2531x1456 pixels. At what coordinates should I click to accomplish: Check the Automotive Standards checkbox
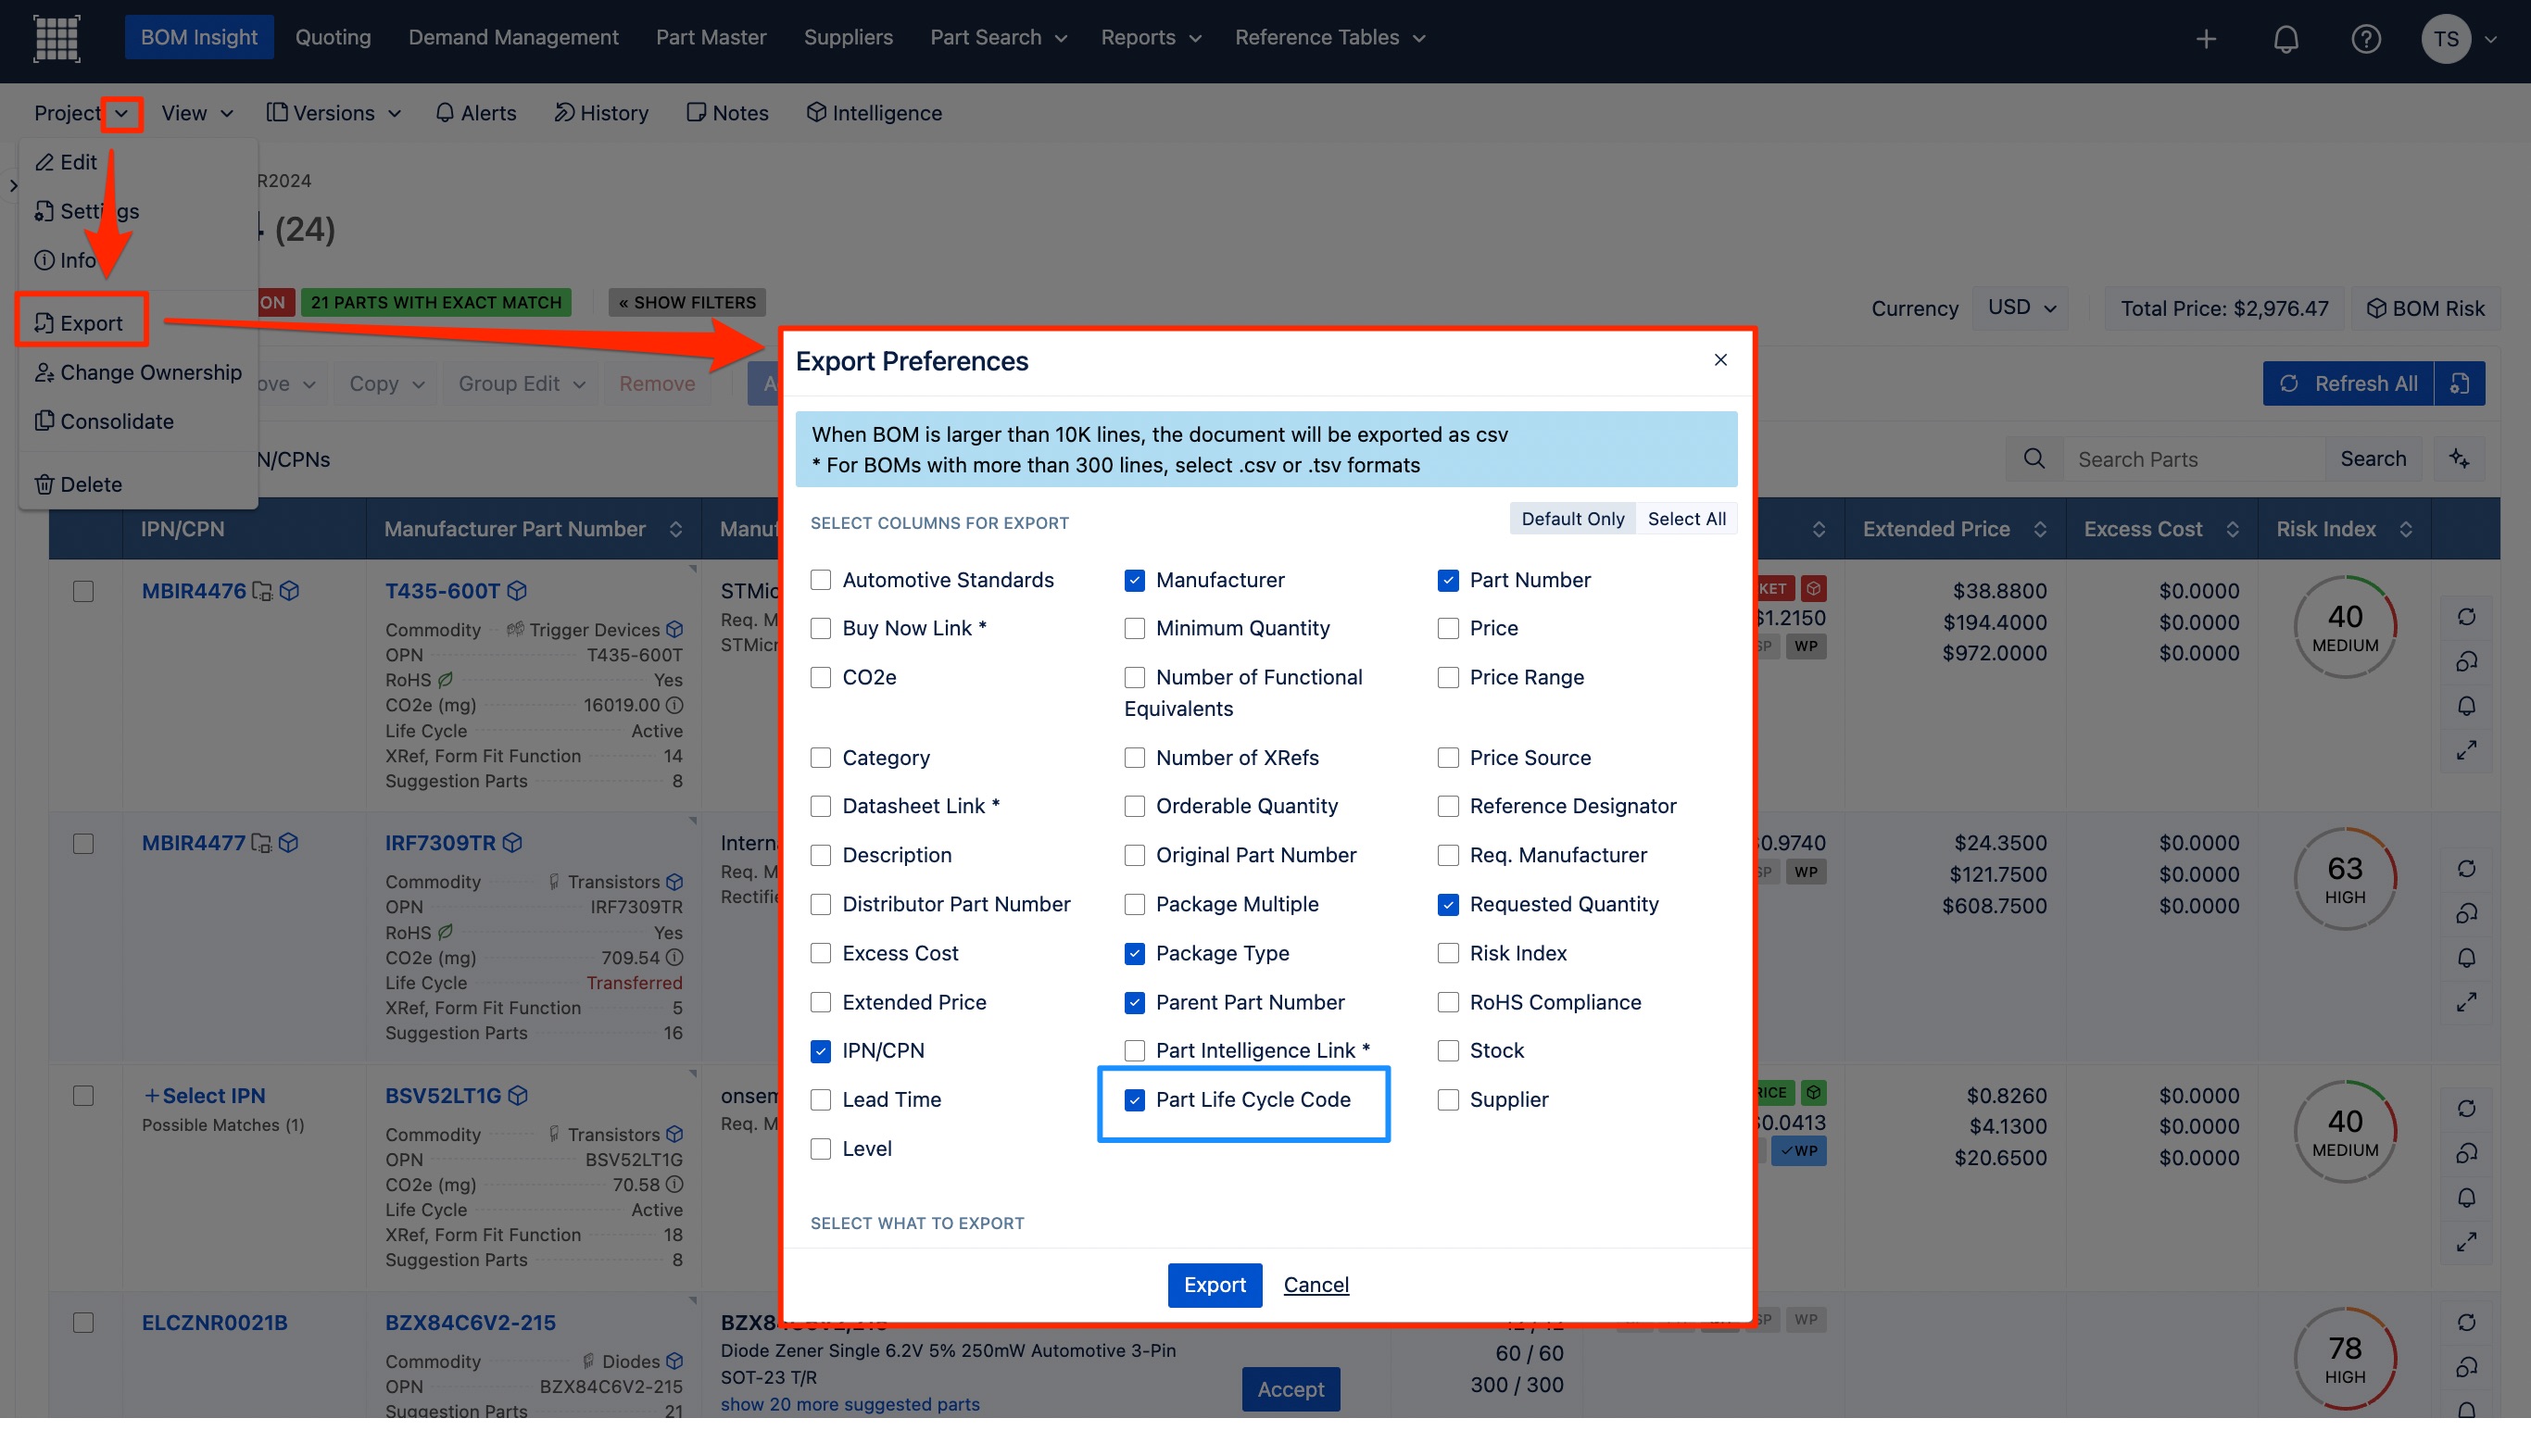[821, 580]
